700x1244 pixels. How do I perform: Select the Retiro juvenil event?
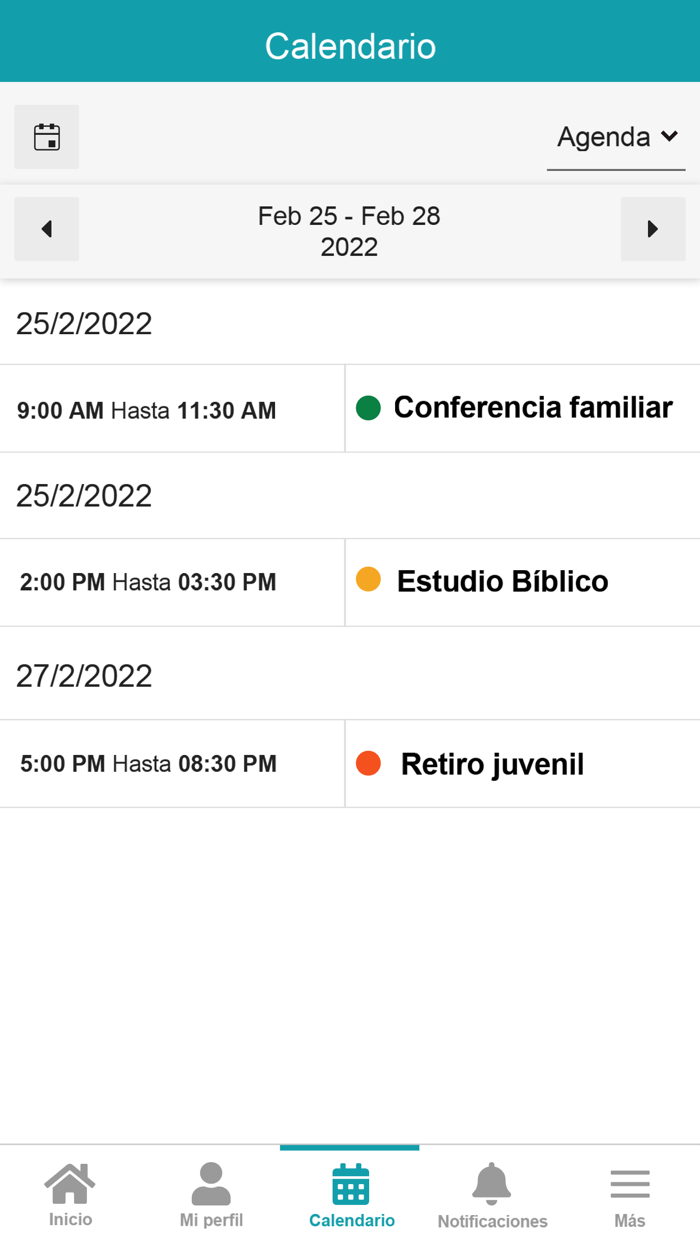(x=492, y=765)
